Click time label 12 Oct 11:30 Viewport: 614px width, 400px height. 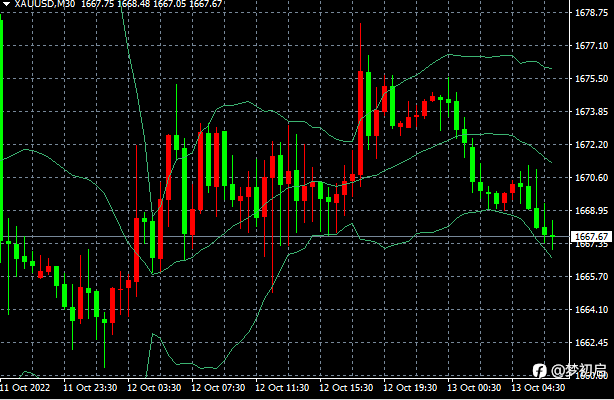[282, 388]
